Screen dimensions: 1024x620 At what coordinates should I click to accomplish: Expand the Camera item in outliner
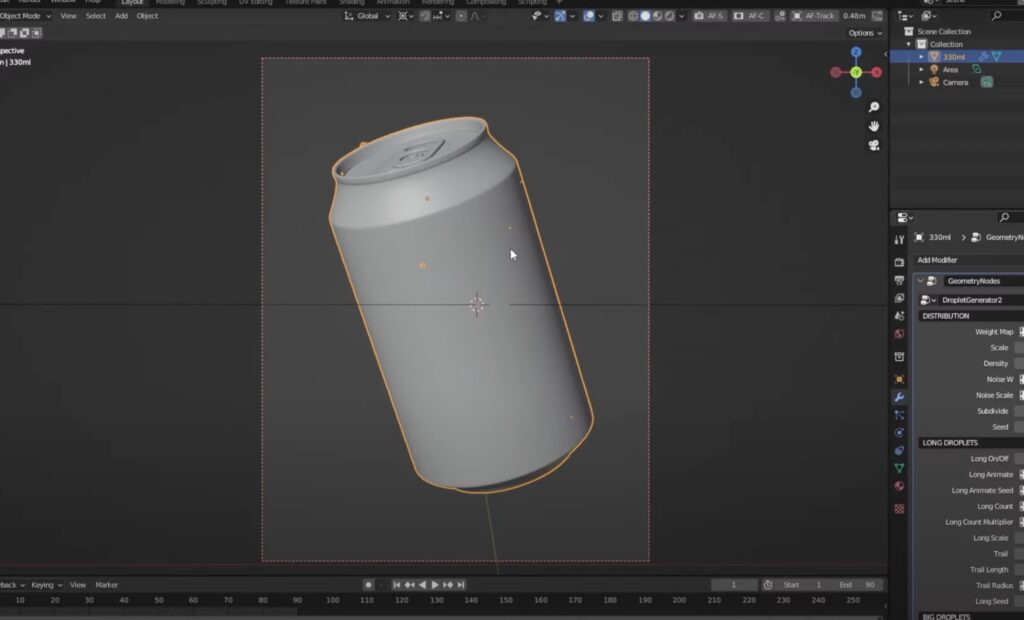pyautogui.click(x=921, y=82)
